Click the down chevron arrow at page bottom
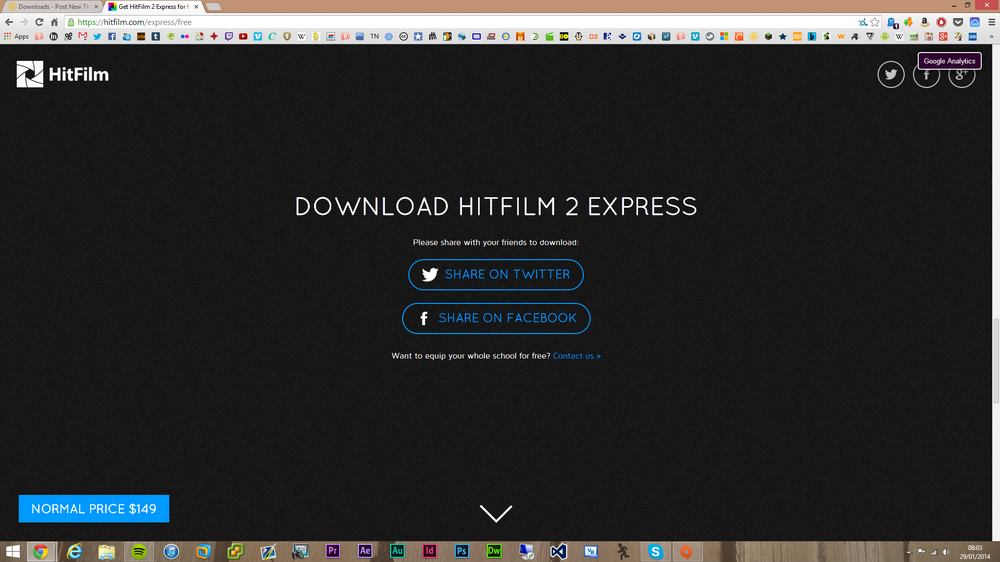Screen dimensions: 1000x562 [496, 513]
